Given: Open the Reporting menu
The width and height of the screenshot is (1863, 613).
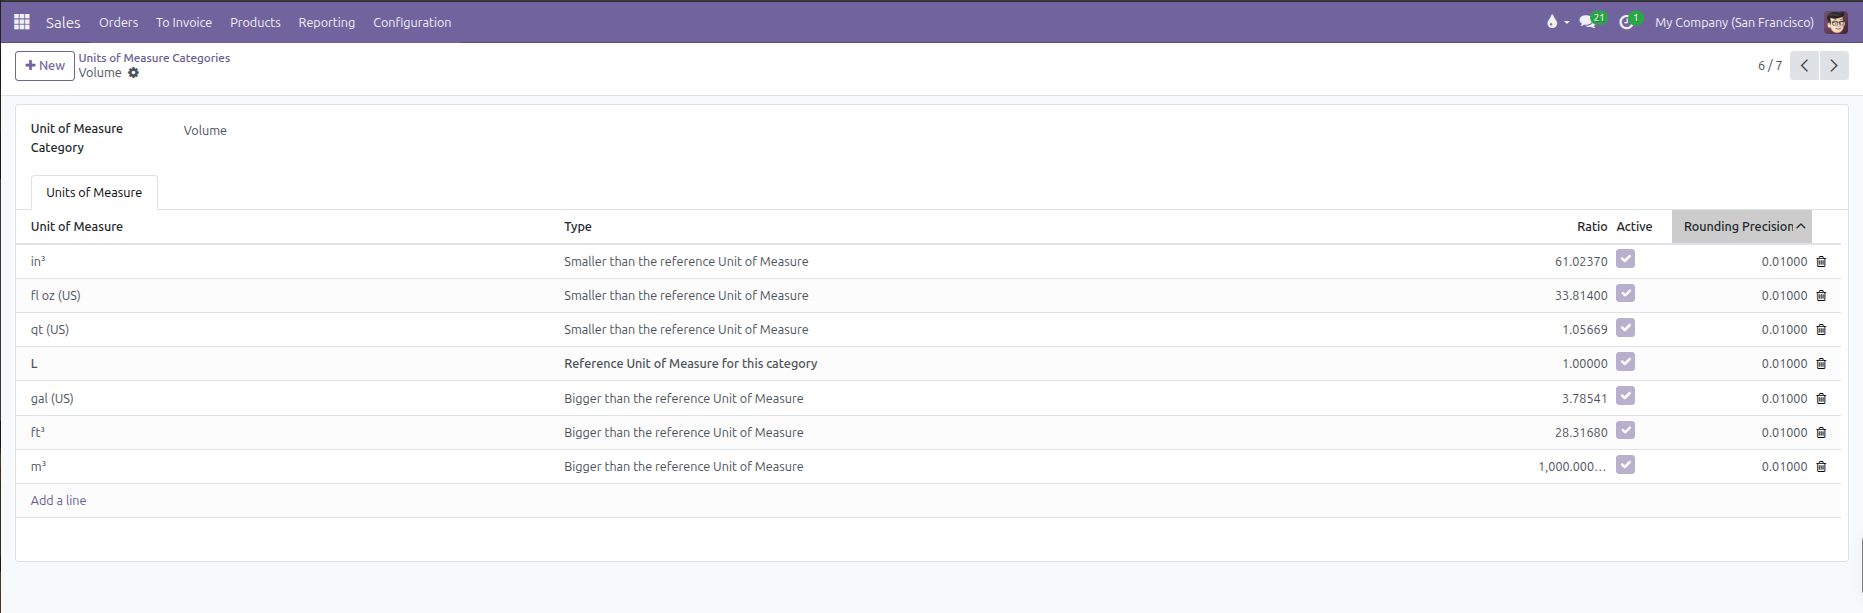Looking at the screenshot, I should click(326, 22).
